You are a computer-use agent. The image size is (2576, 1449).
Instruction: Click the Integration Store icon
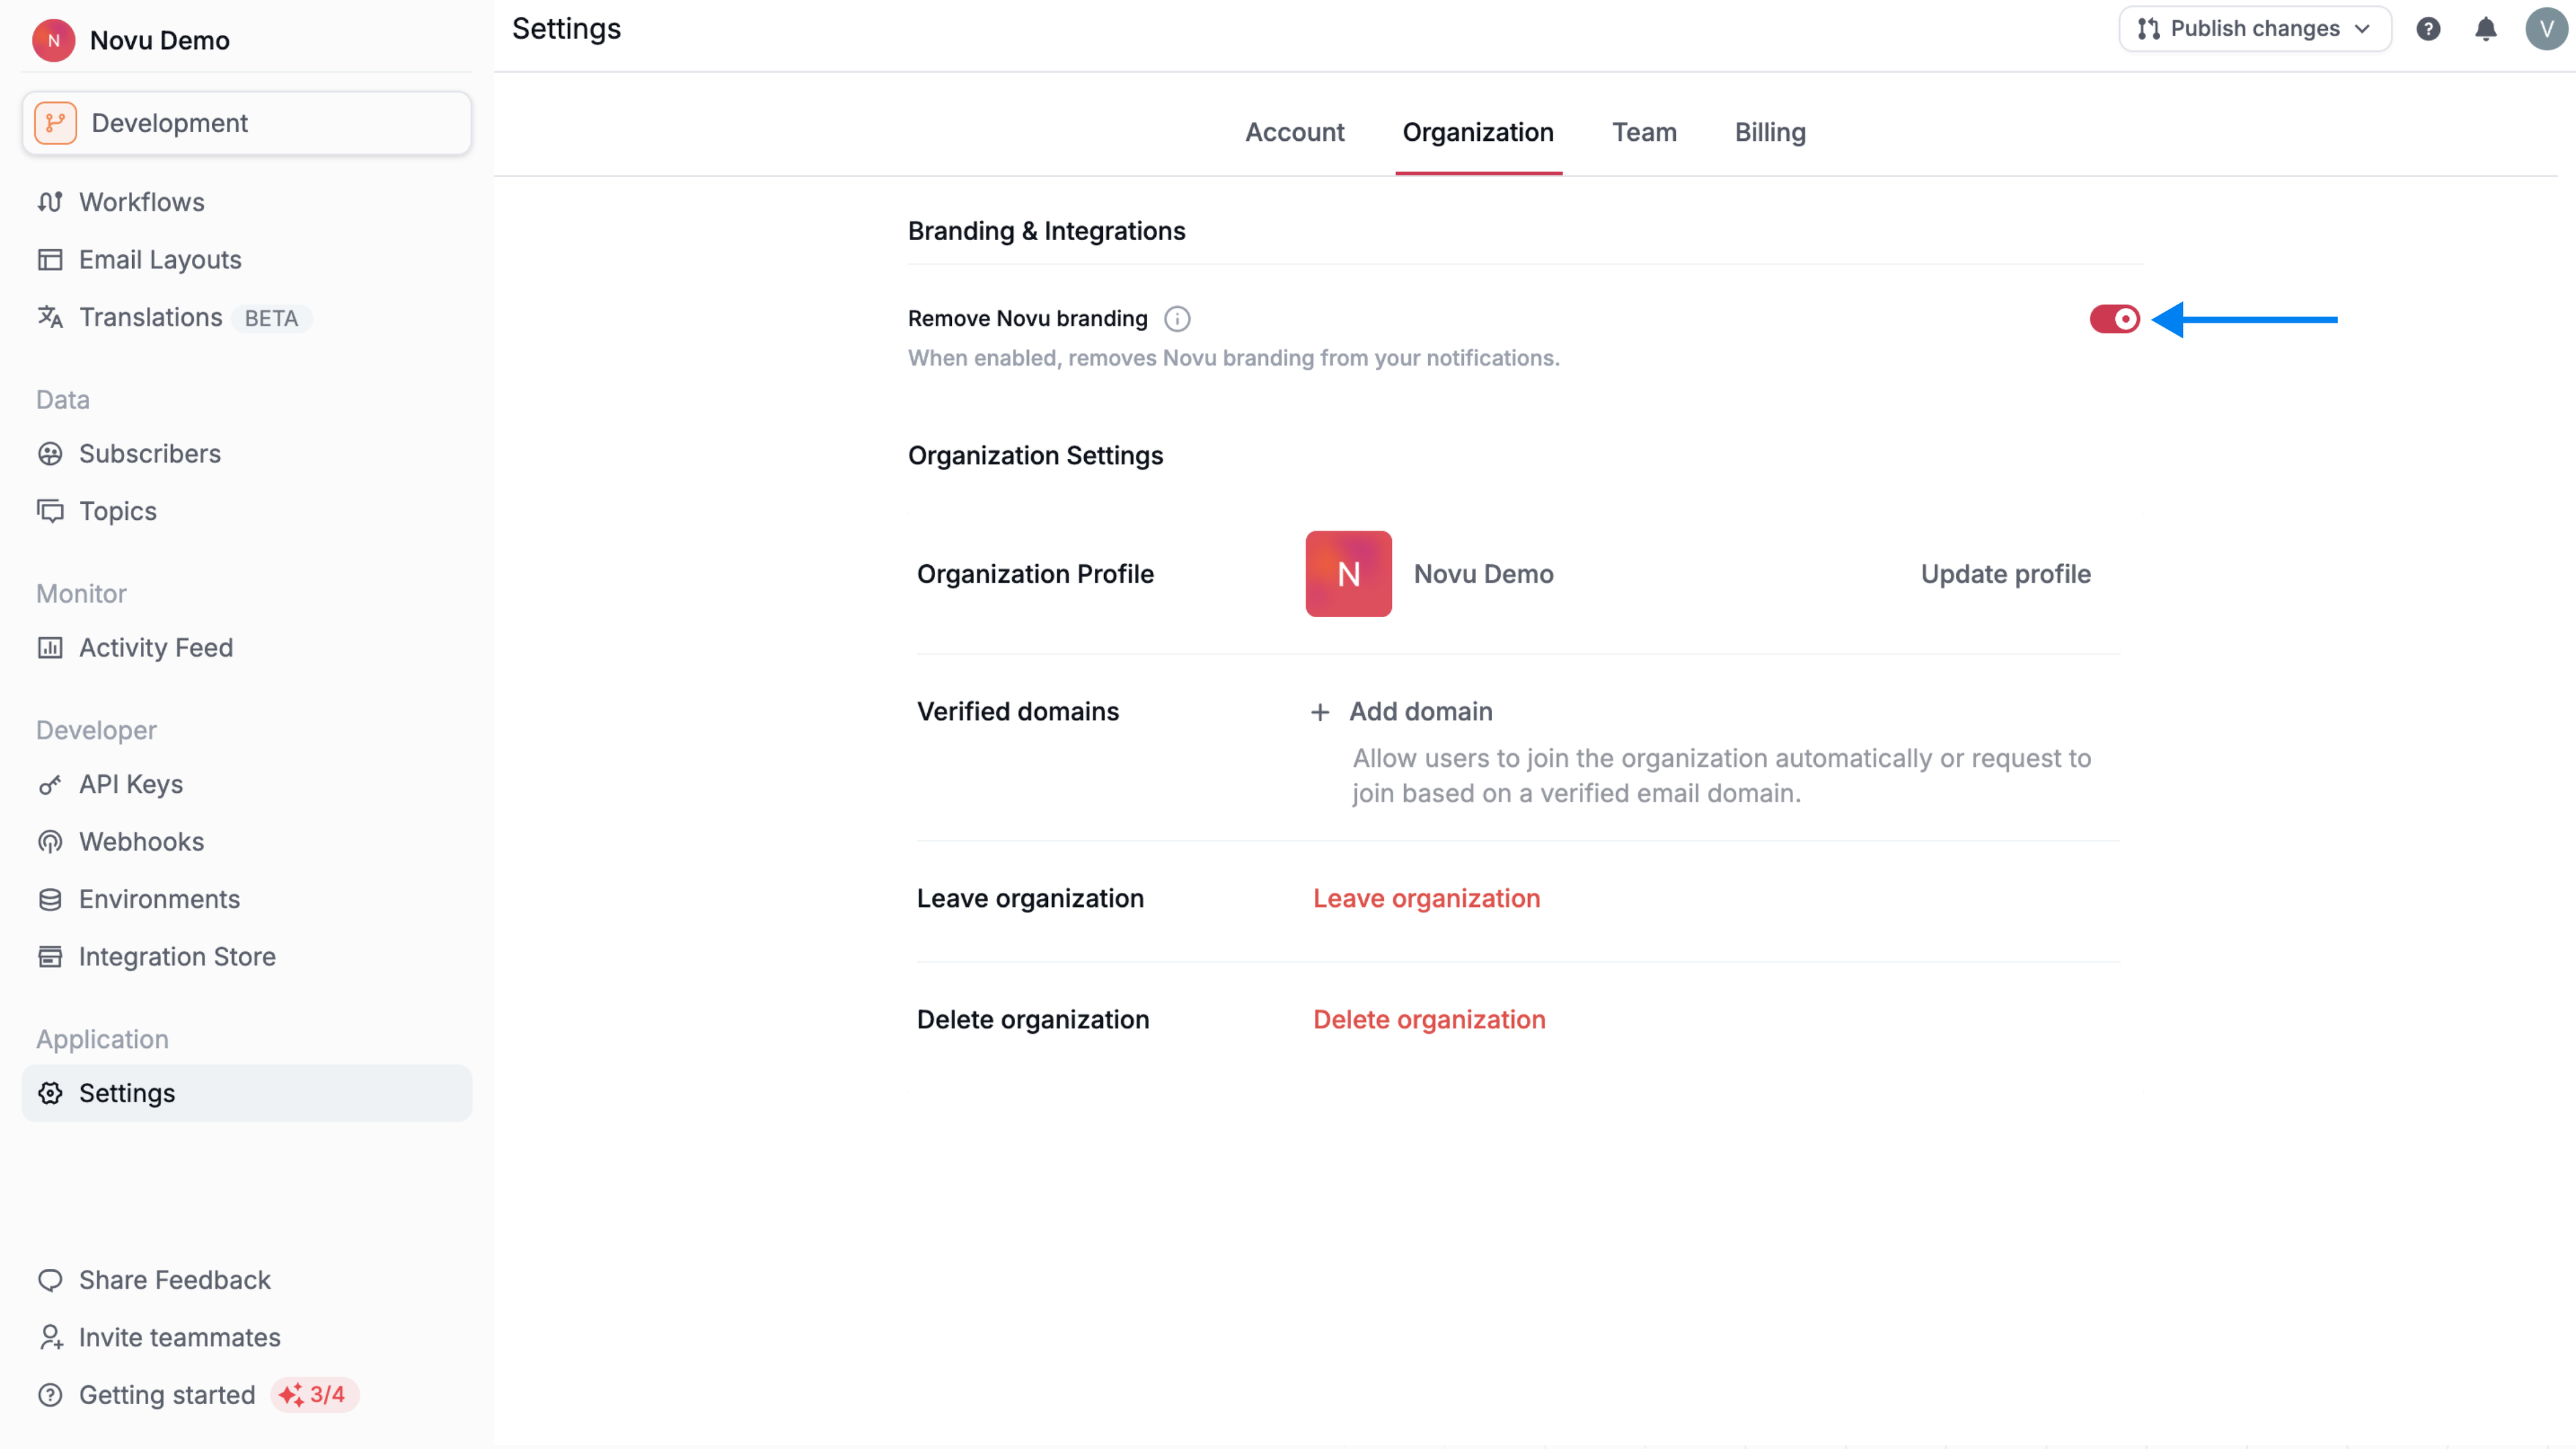point(51,956)
